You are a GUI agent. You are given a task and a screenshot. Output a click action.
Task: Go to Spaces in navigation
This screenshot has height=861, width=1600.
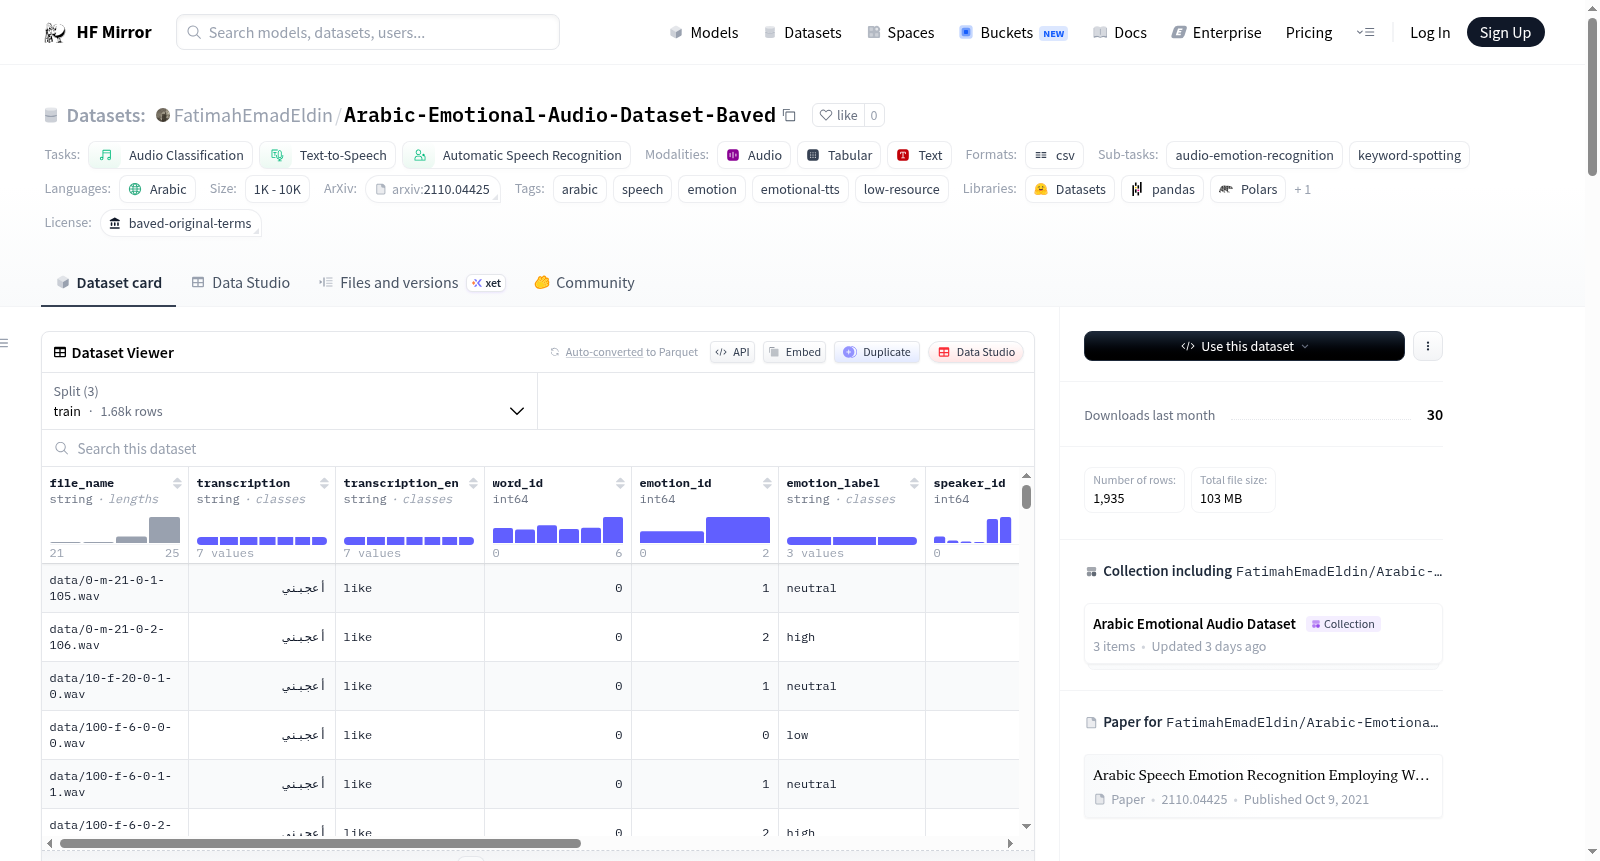coord(900,33)
